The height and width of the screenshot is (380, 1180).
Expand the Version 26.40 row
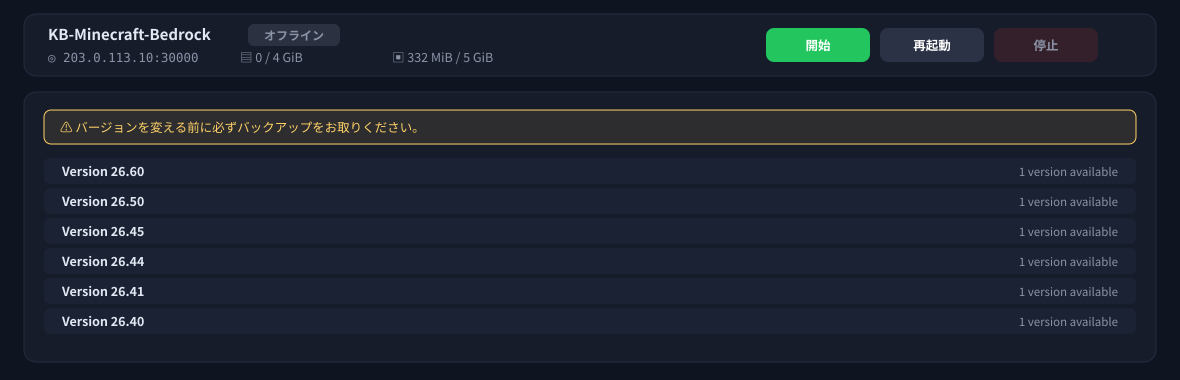pyautogui.click(x=589, y=321)
